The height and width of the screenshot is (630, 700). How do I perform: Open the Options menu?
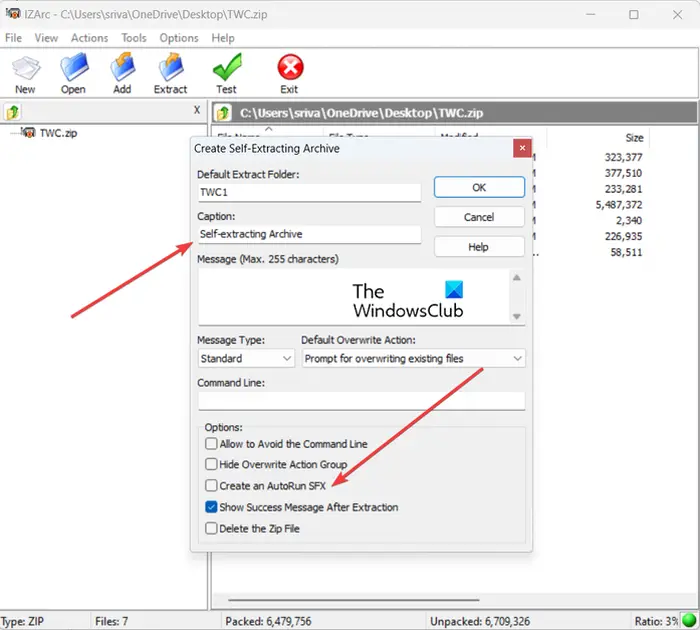tap(179, 38)
